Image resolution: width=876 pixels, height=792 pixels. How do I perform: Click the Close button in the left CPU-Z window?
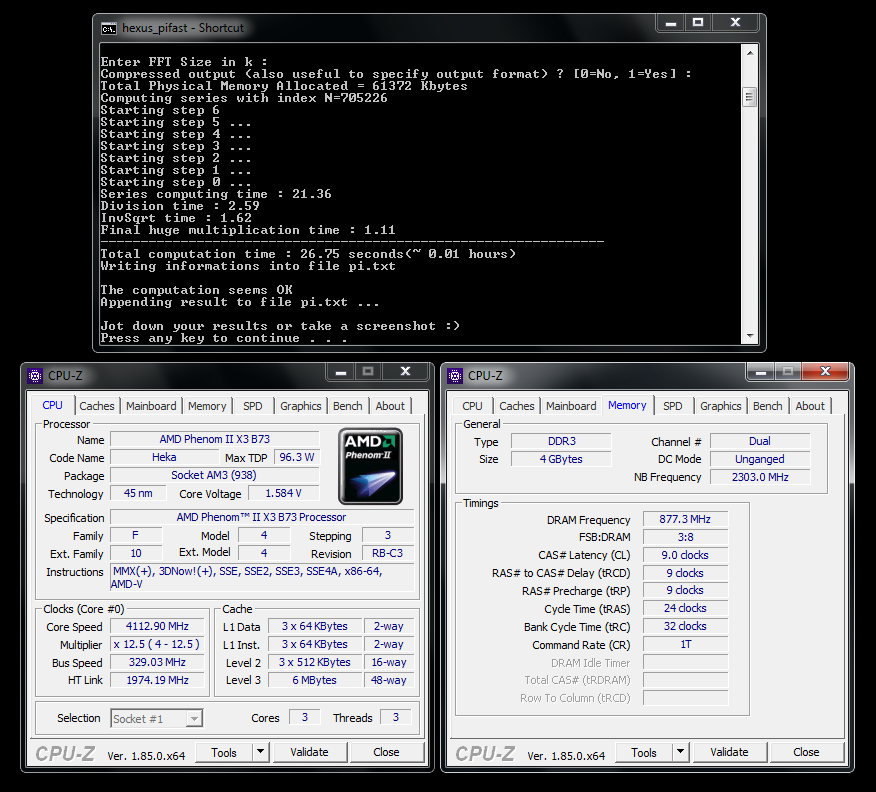point(386,752)
